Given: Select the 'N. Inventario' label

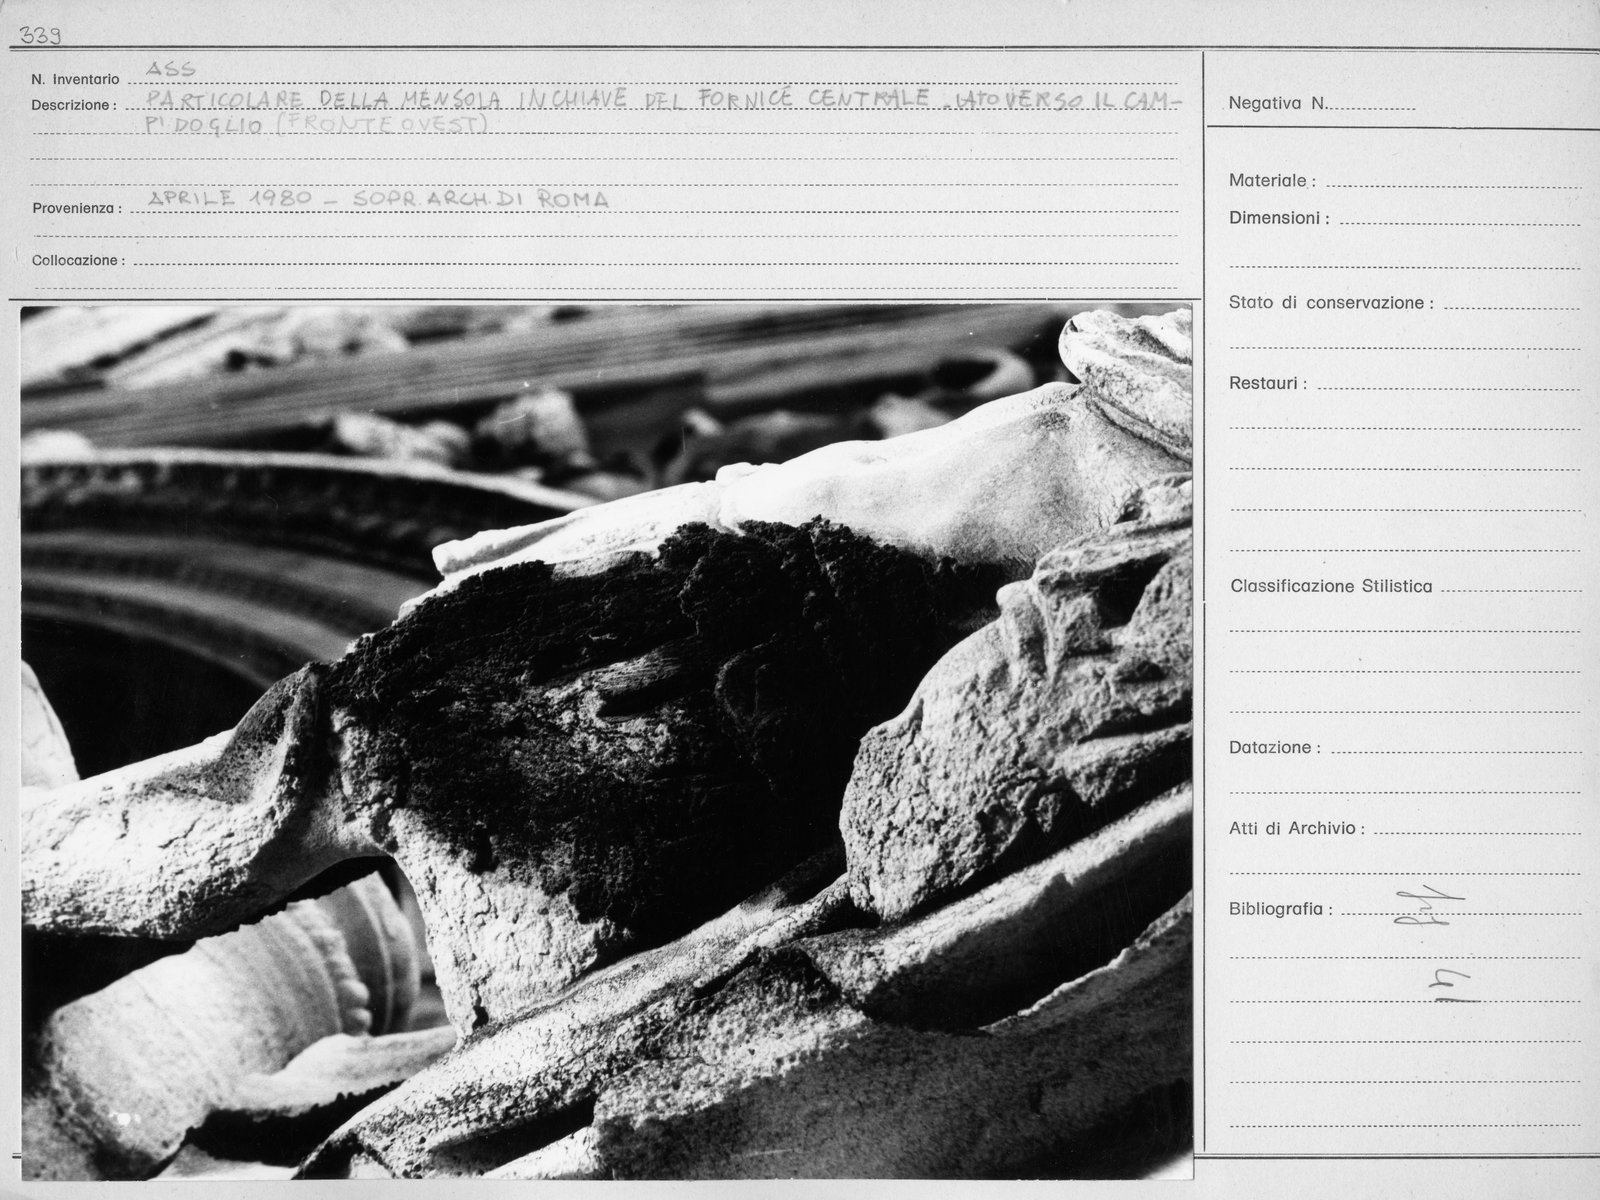Looking at the screenshot, I should click(x=75, y=80).
